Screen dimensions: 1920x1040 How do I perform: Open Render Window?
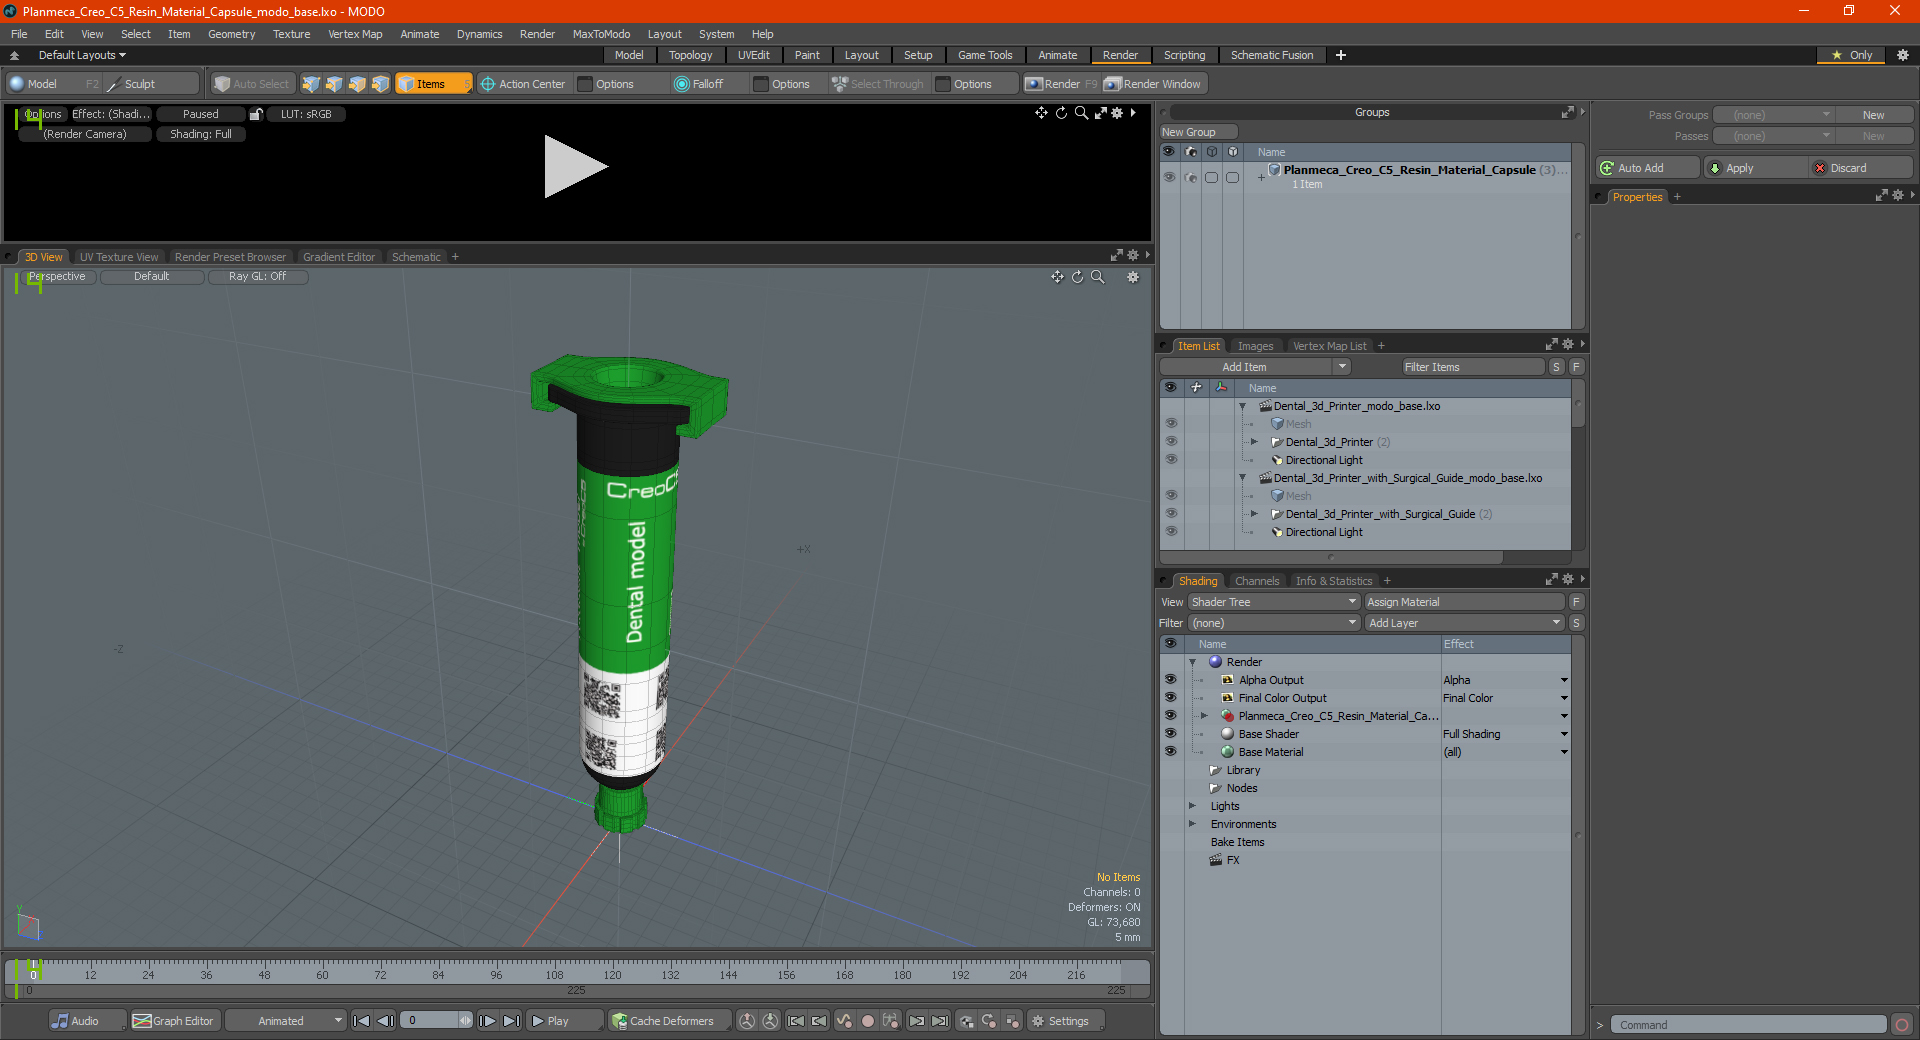pos(1153,84)
